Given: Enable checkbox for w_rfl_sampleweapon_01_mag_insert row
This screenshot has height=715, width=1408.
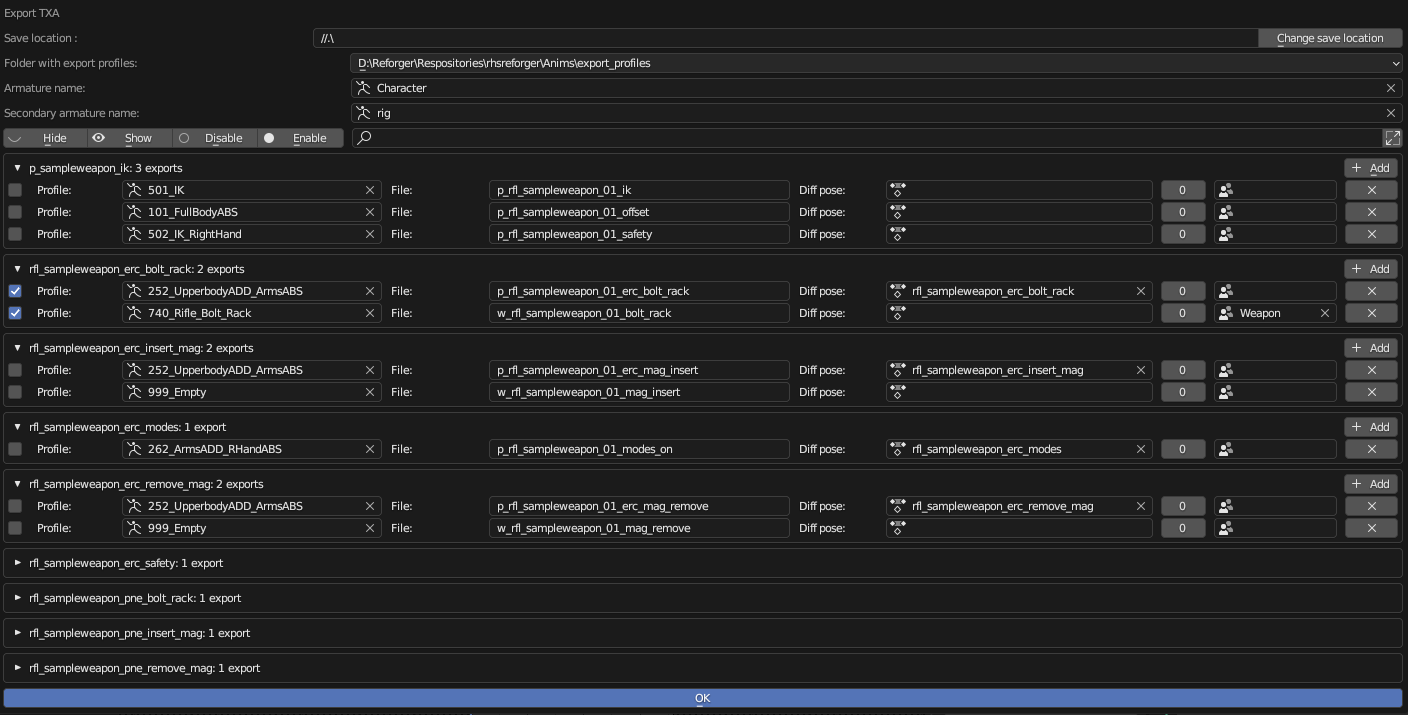Looking at the screenshot, I should point(15,392).
